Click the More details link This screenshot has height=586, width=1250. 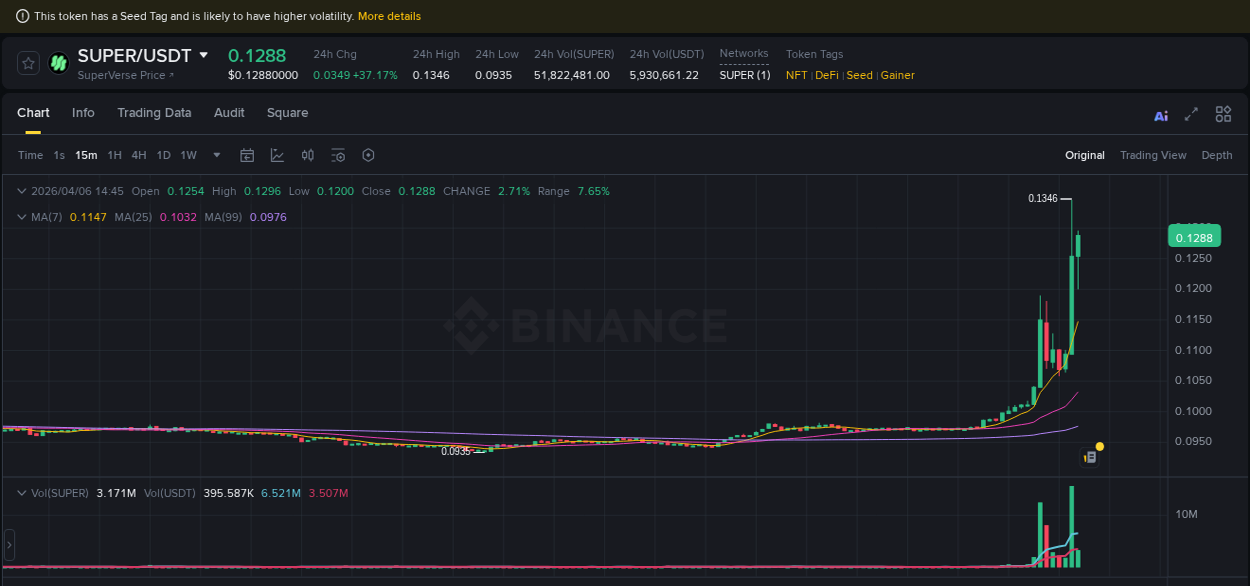tap(389, 16)
